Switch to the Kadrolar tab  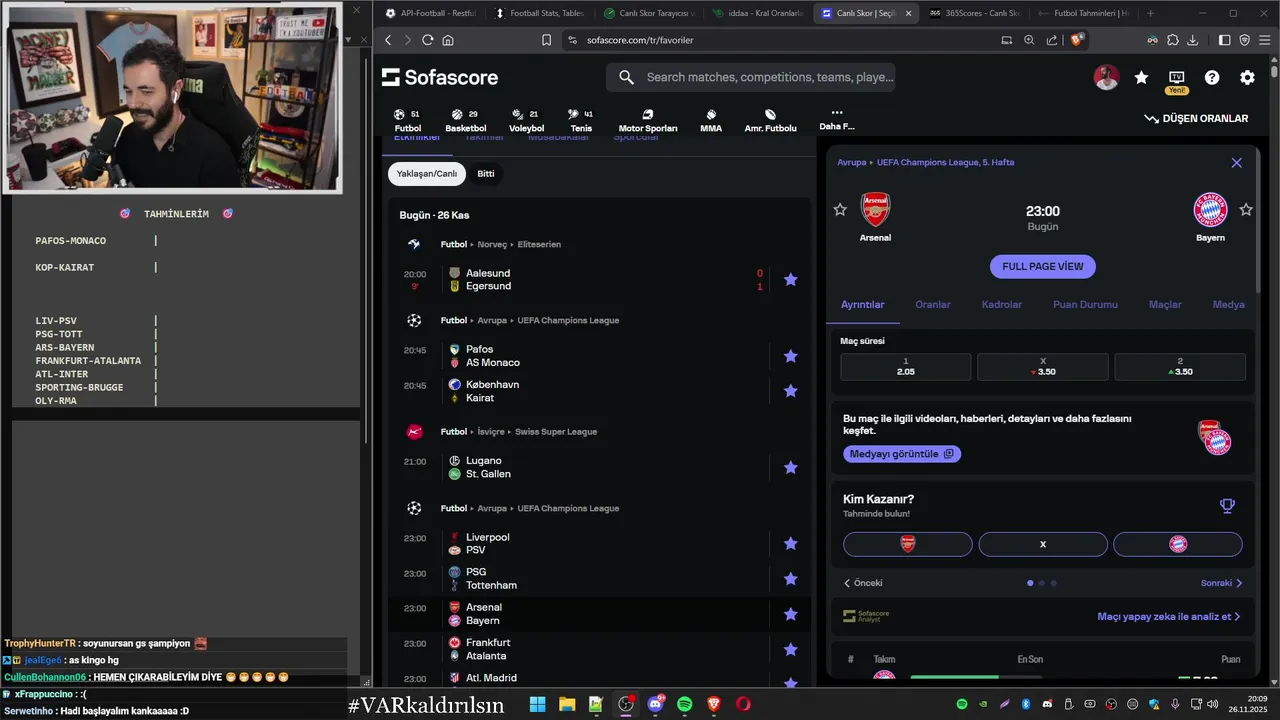point(1002,304)
